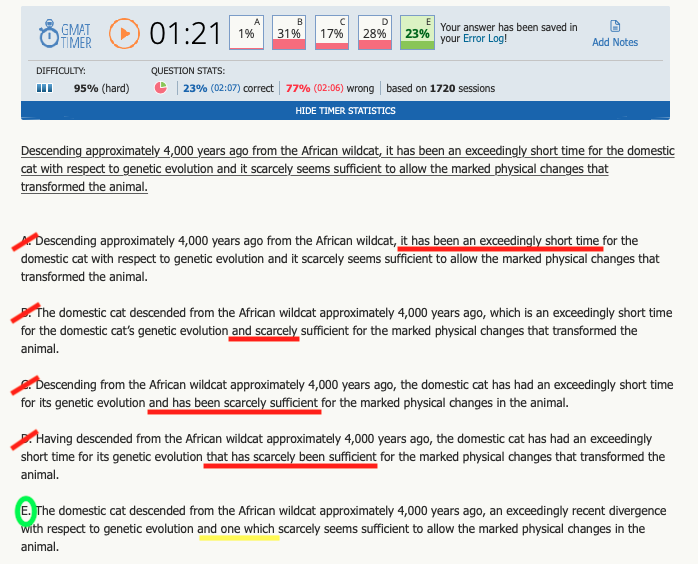
Task: Click the underlined question stem sentence
Action: 347,169
